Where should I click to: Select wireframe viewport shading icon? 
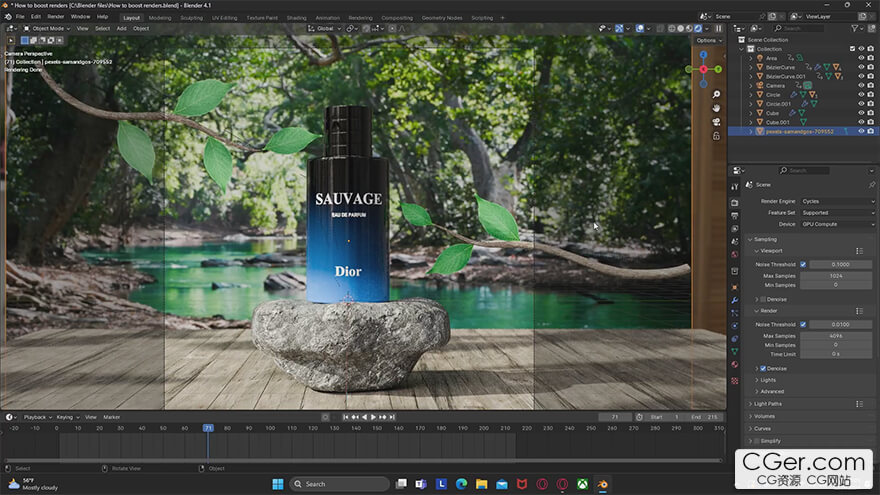(x=672, y=28)
